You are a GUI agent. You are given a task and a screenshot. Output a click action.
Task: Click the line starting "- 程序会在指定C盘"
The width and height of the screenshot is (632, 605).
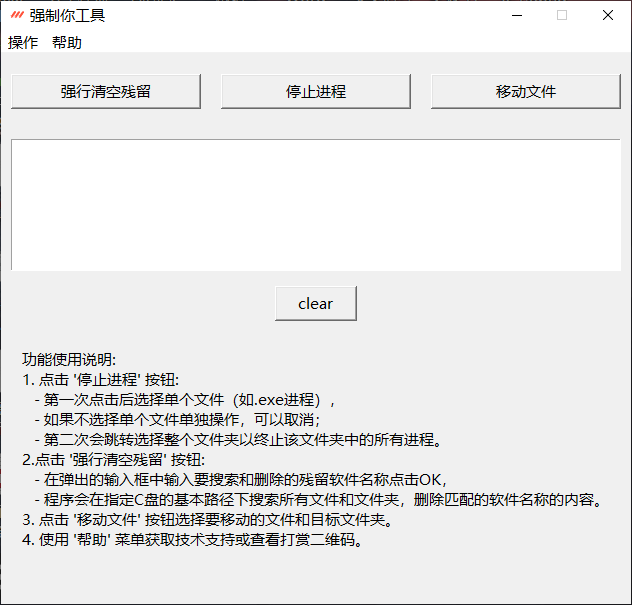pos(318,500)
